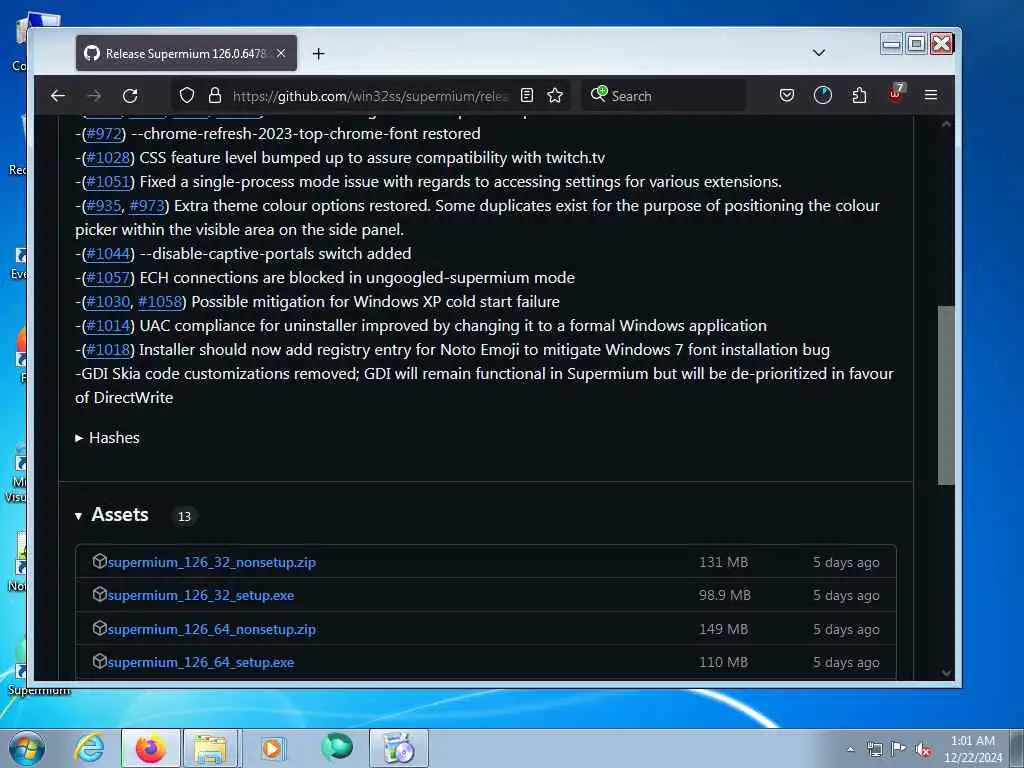Collapse the Assets section
This screenshot has height=768, width=1024.
tap(112, 515)
